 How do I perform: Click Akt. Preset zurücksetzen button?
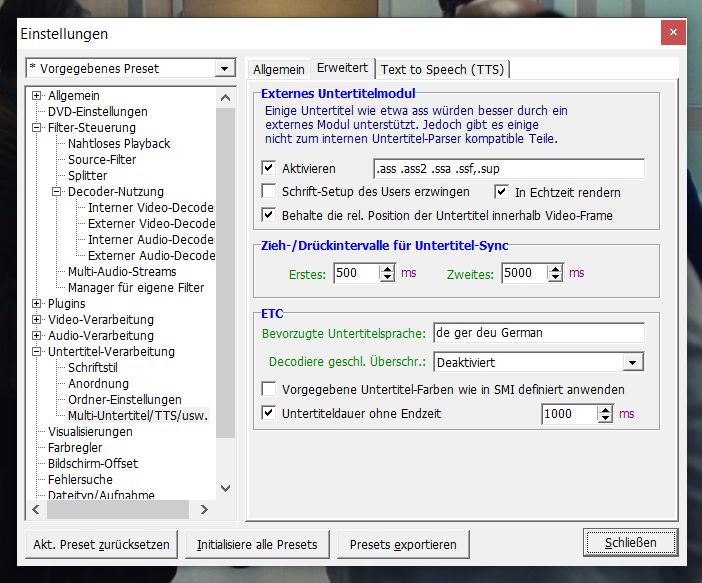pyautogui.click(x=102, y=544)
